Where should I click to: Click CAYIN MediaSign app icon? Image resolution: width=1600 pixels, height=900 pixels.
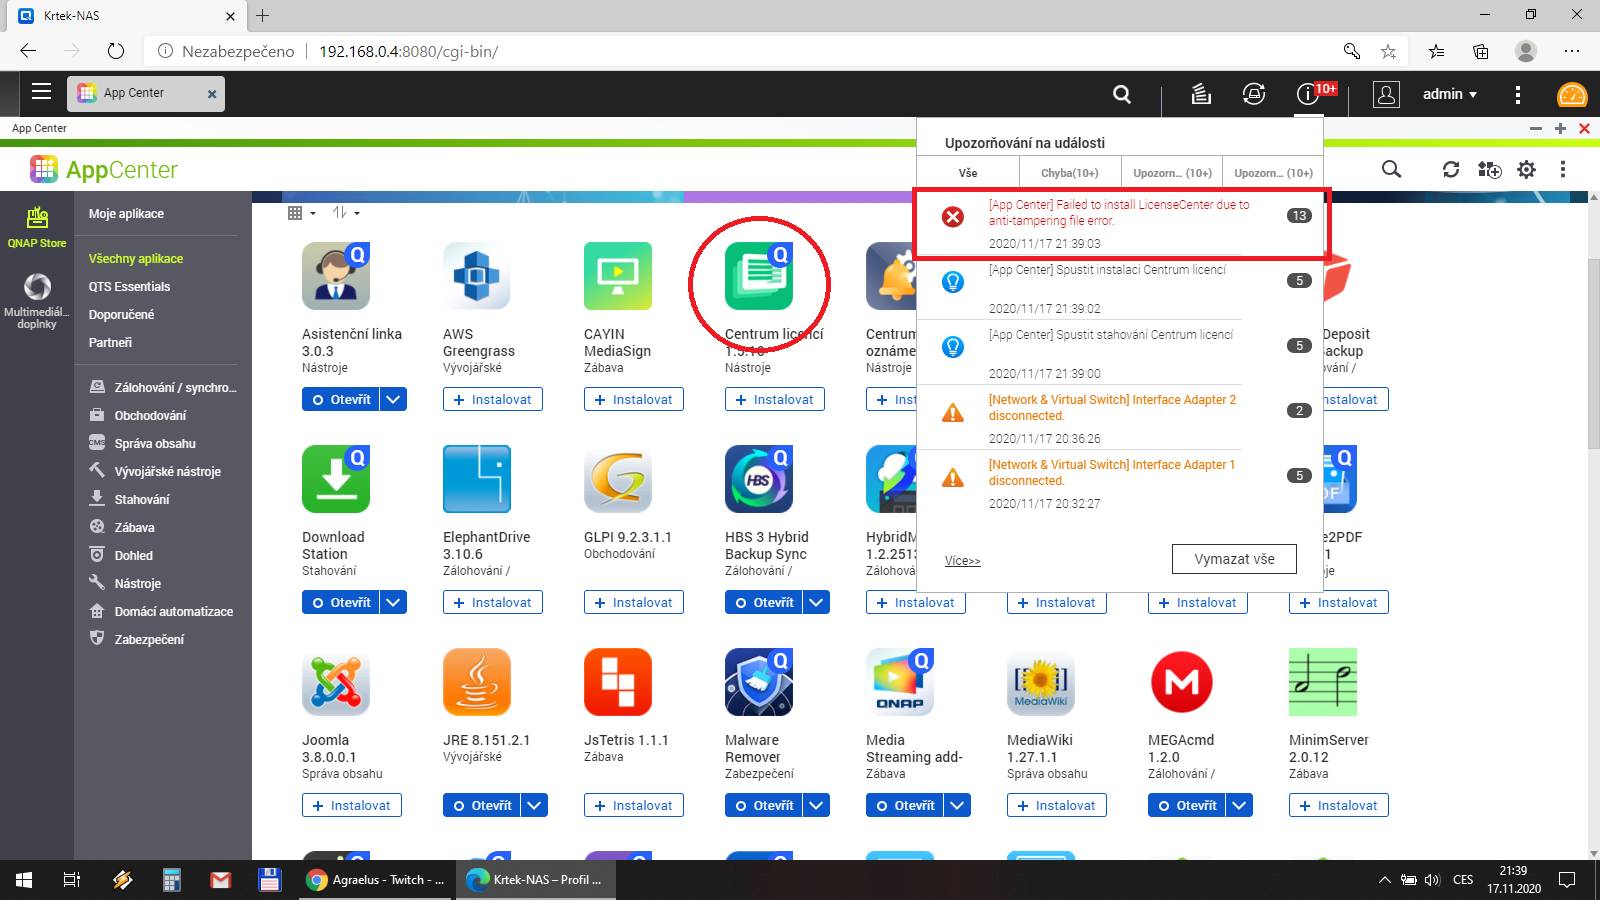pos(618,276)
